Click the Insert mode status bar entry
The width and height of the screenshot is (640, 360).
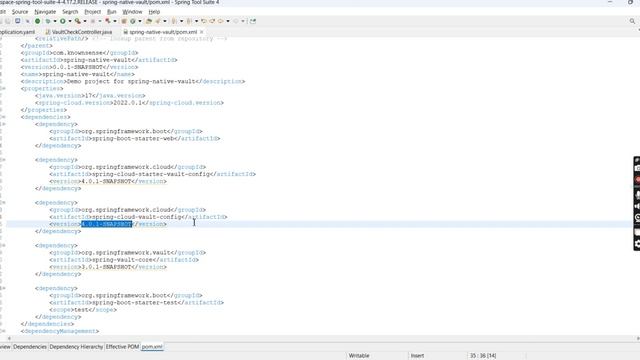click(417, 356)
